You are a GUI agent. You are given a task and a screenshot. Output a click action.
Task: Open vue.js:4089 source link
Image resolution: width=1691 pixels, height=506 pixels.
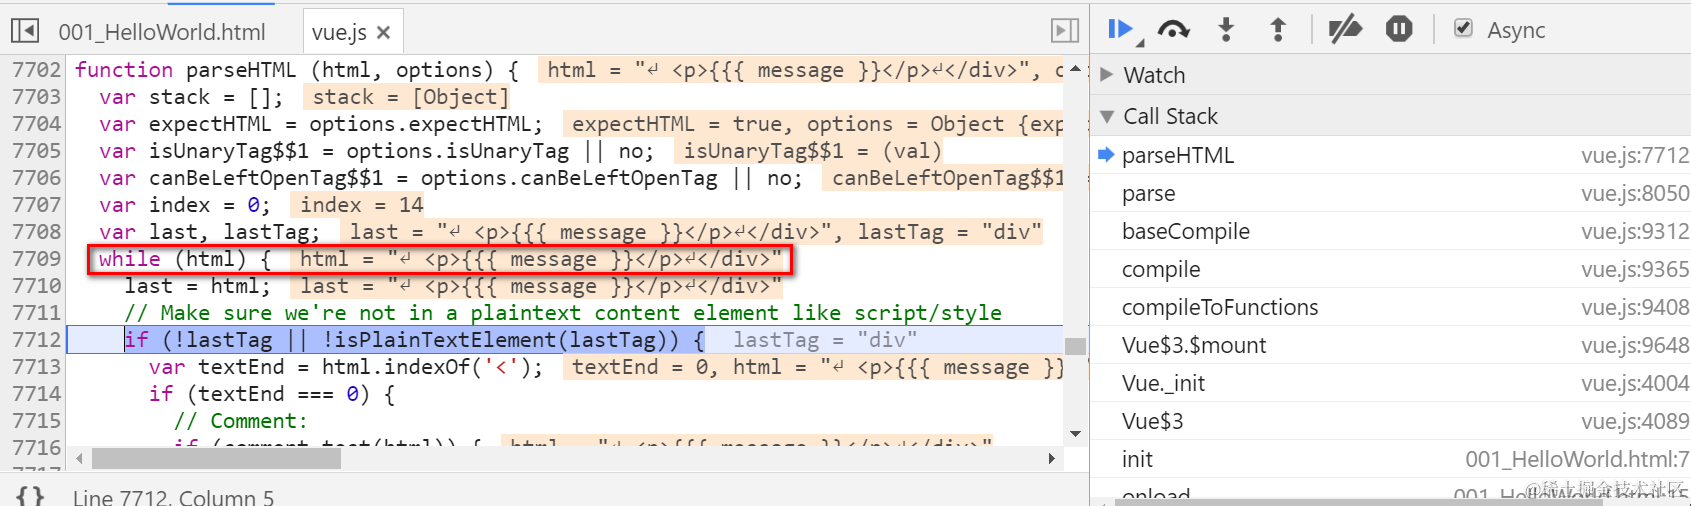pyautogui.click(x=1635, y=421)
